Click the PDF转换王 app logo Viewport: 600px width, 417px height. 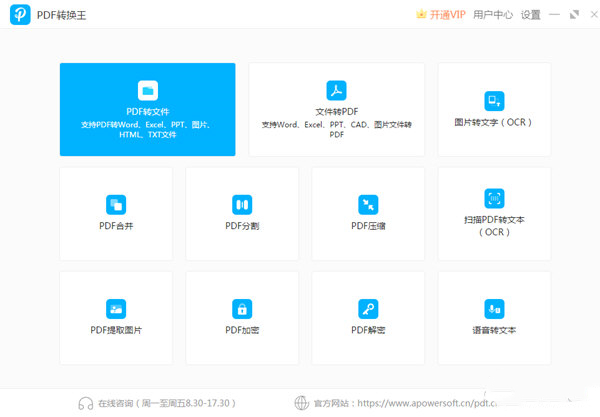(x=19, y=15)
